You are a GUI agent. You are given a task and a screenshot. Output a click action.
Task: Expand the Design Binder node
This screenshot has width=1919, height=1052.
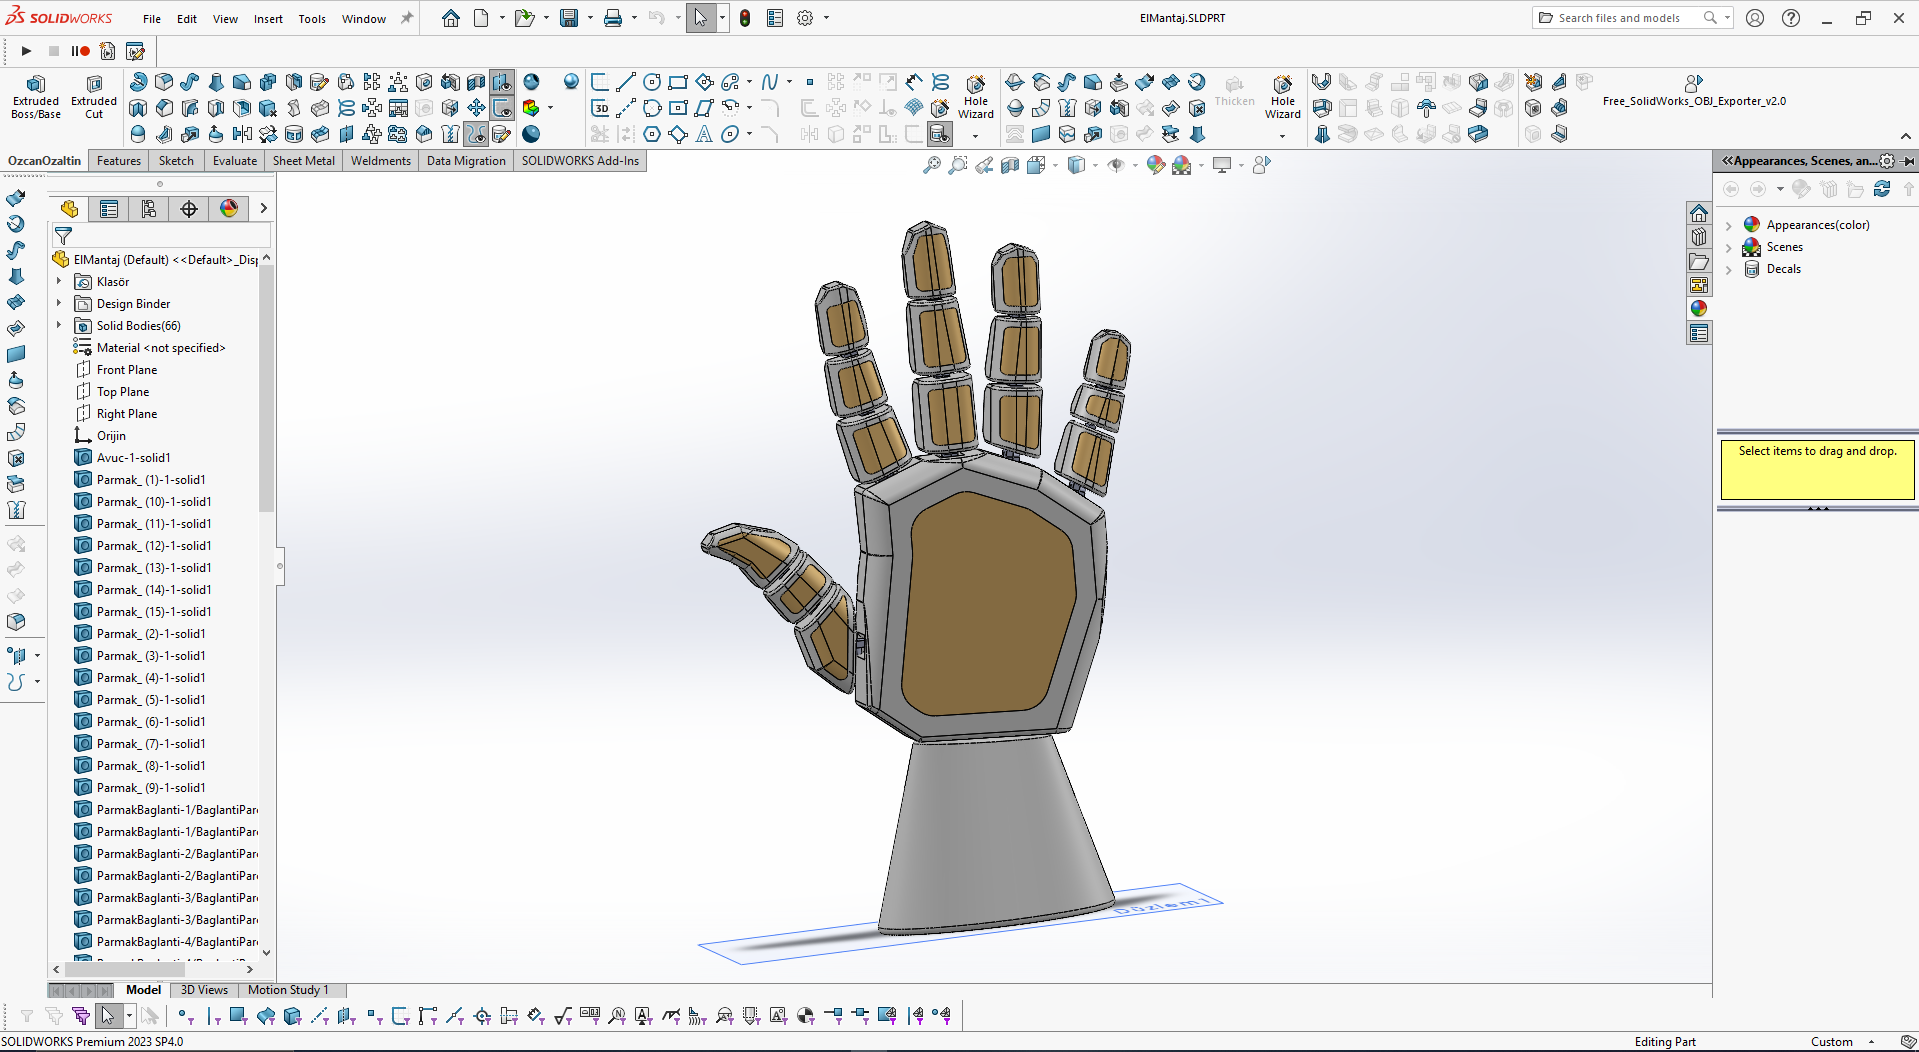click(59, 304)
